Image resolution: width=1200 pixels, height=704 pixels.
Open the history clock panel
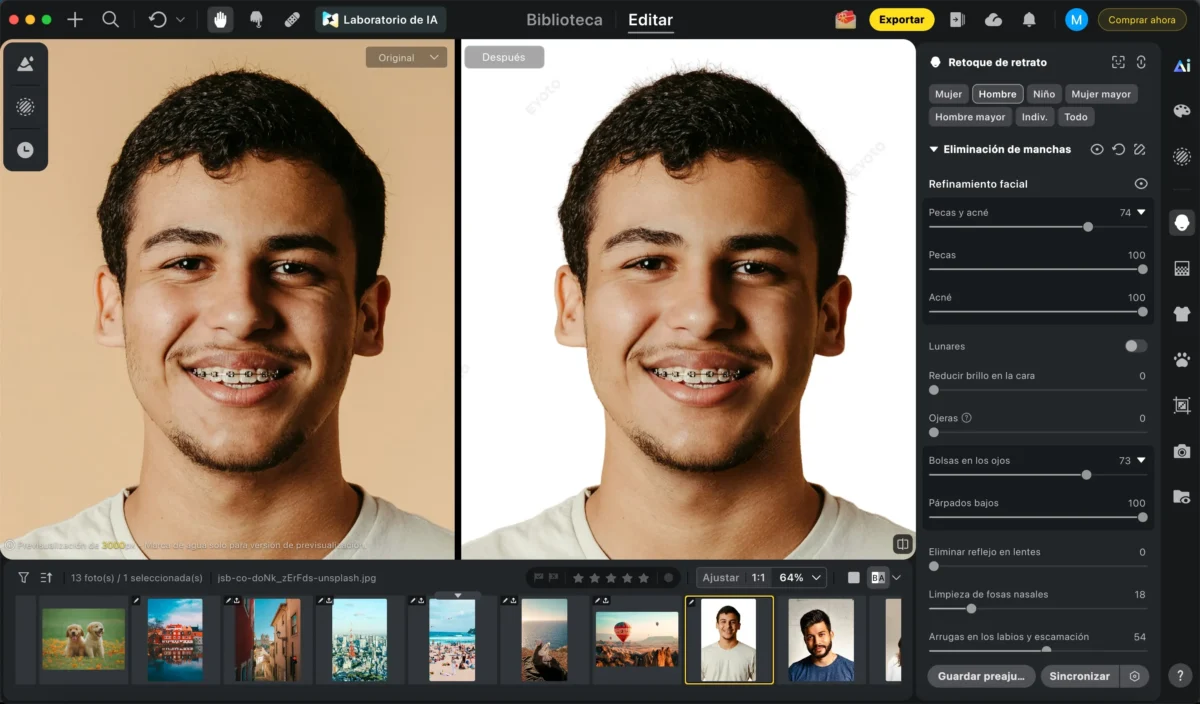click(x=25, y=150)
